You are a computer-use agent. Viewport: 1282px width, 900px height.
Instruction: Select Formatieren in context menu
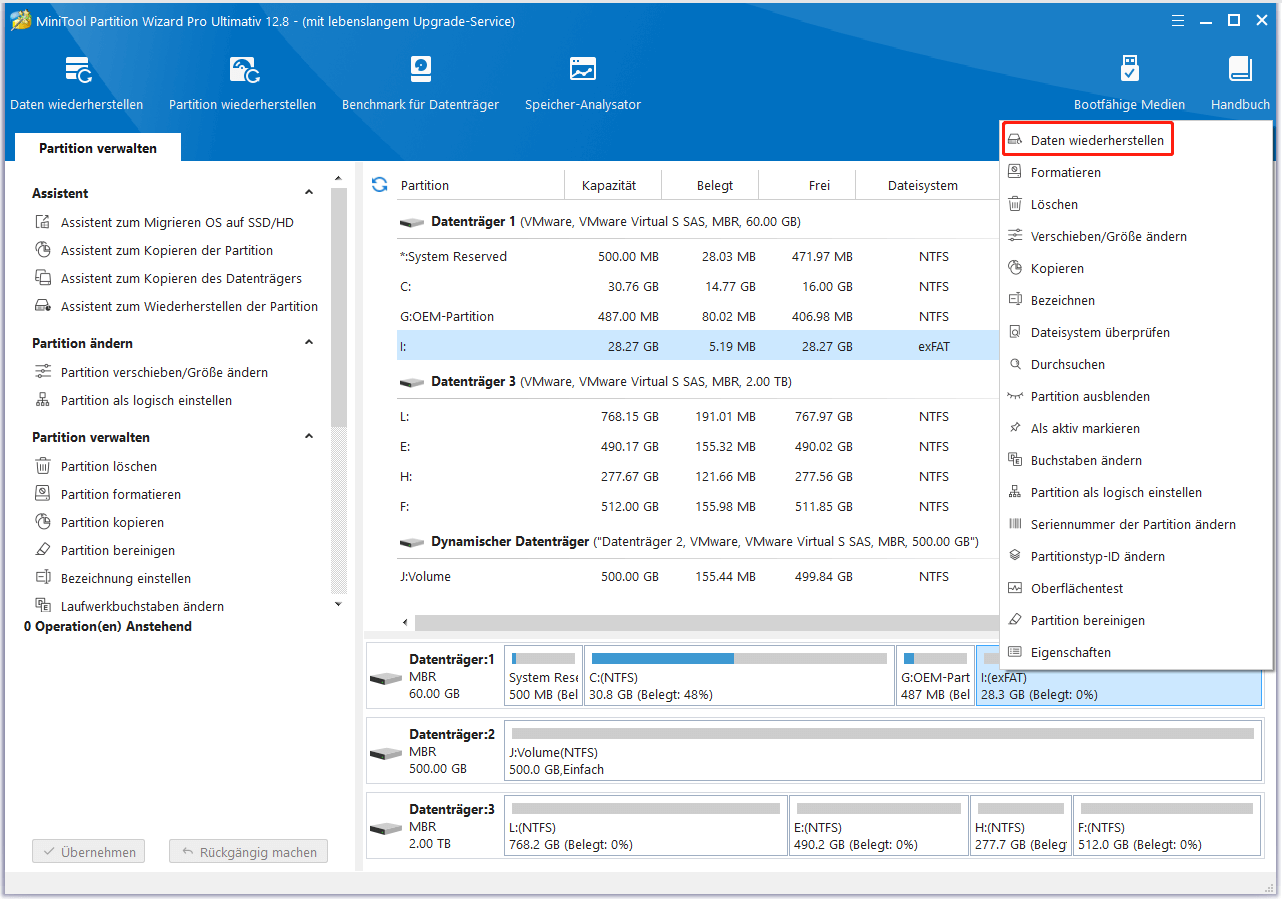click(1136, 172)
